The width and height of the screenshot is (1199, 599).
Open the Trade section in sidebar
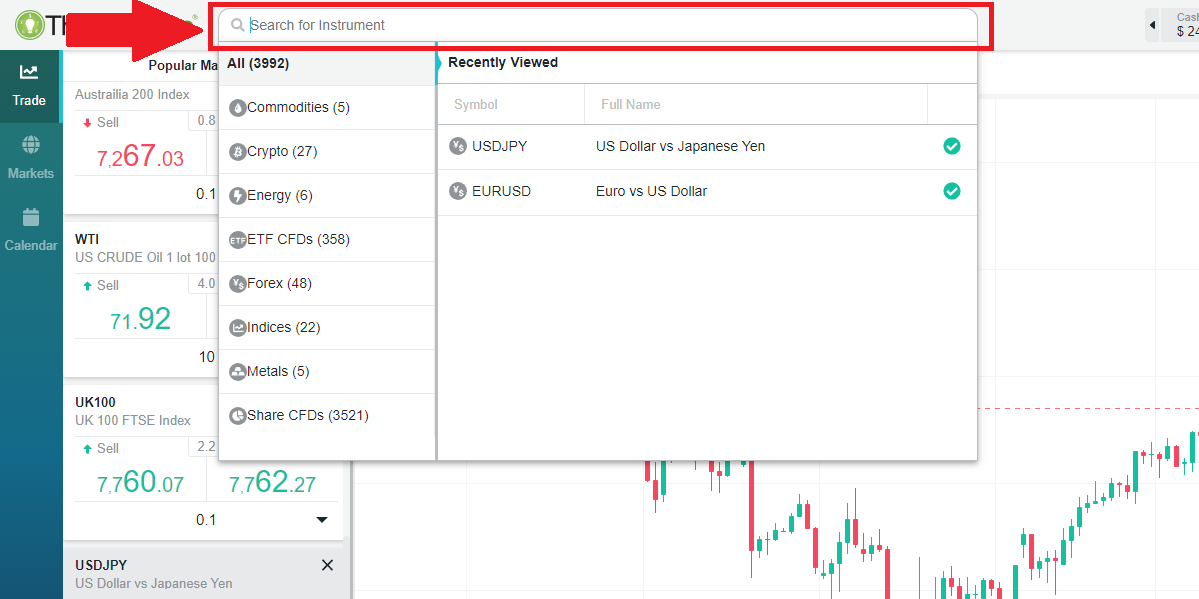29,86
